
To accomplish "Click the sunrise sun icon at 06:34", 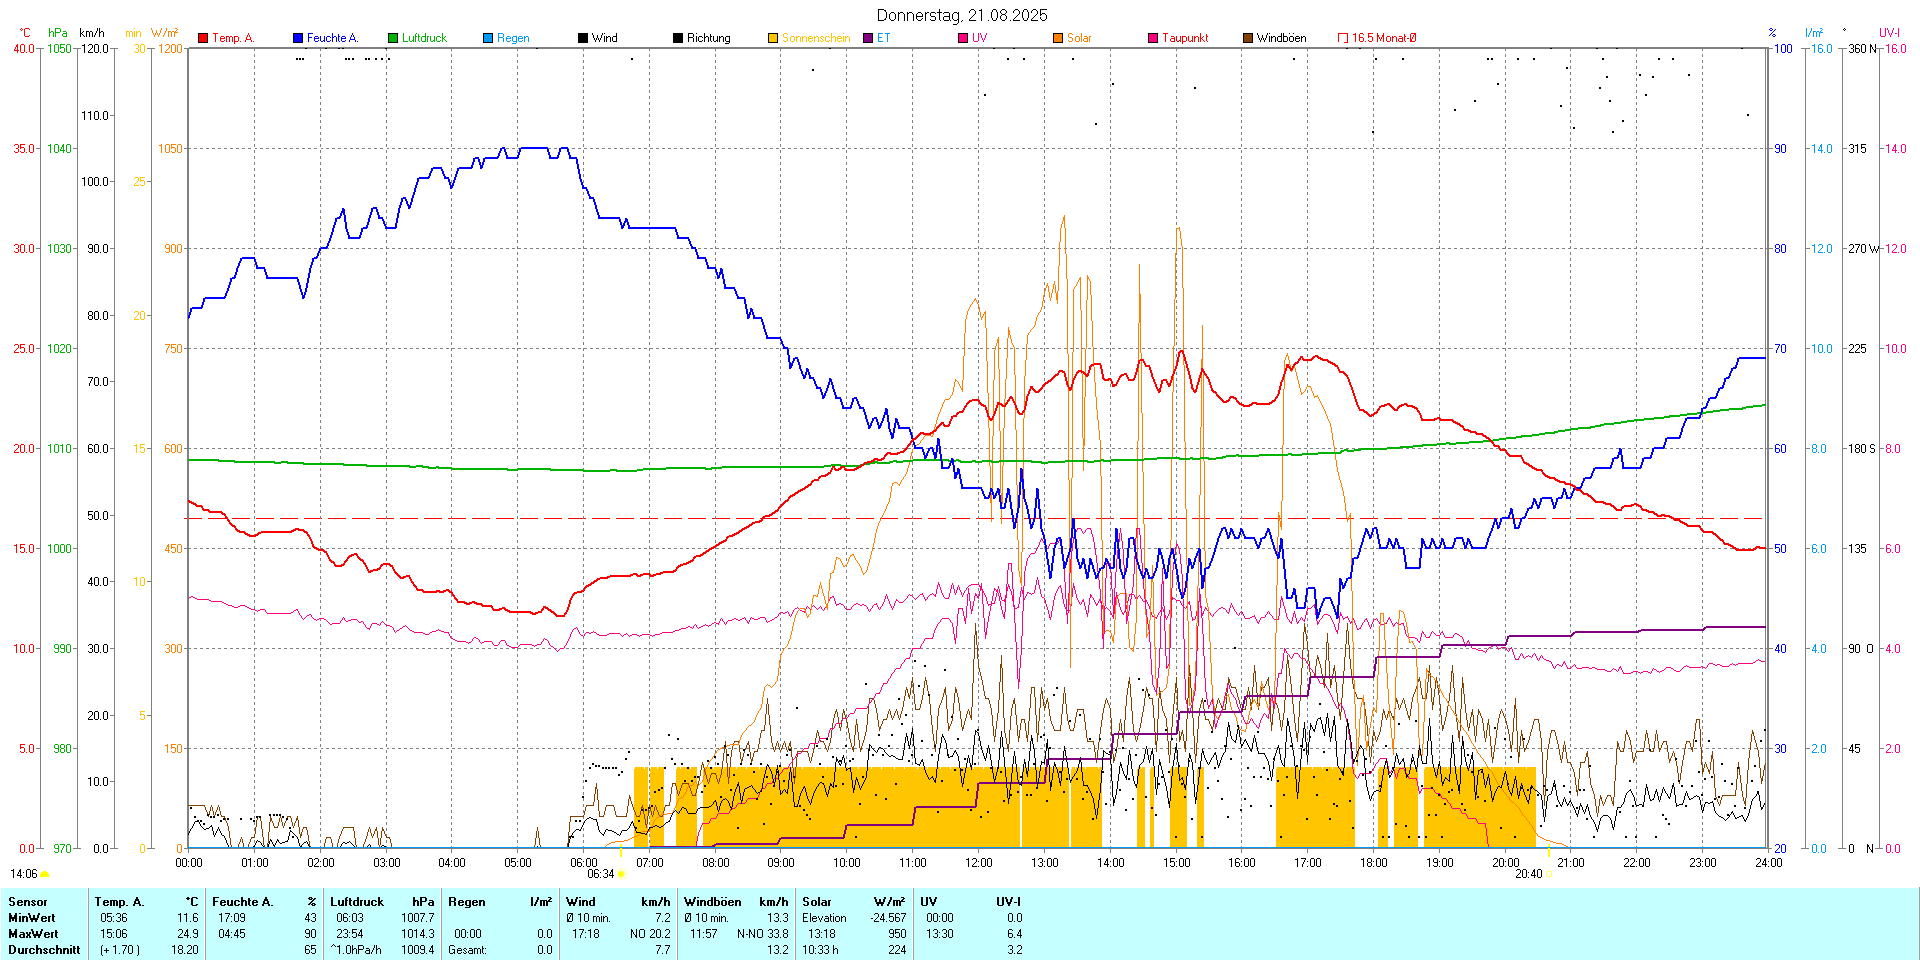I will pos(621,874).
